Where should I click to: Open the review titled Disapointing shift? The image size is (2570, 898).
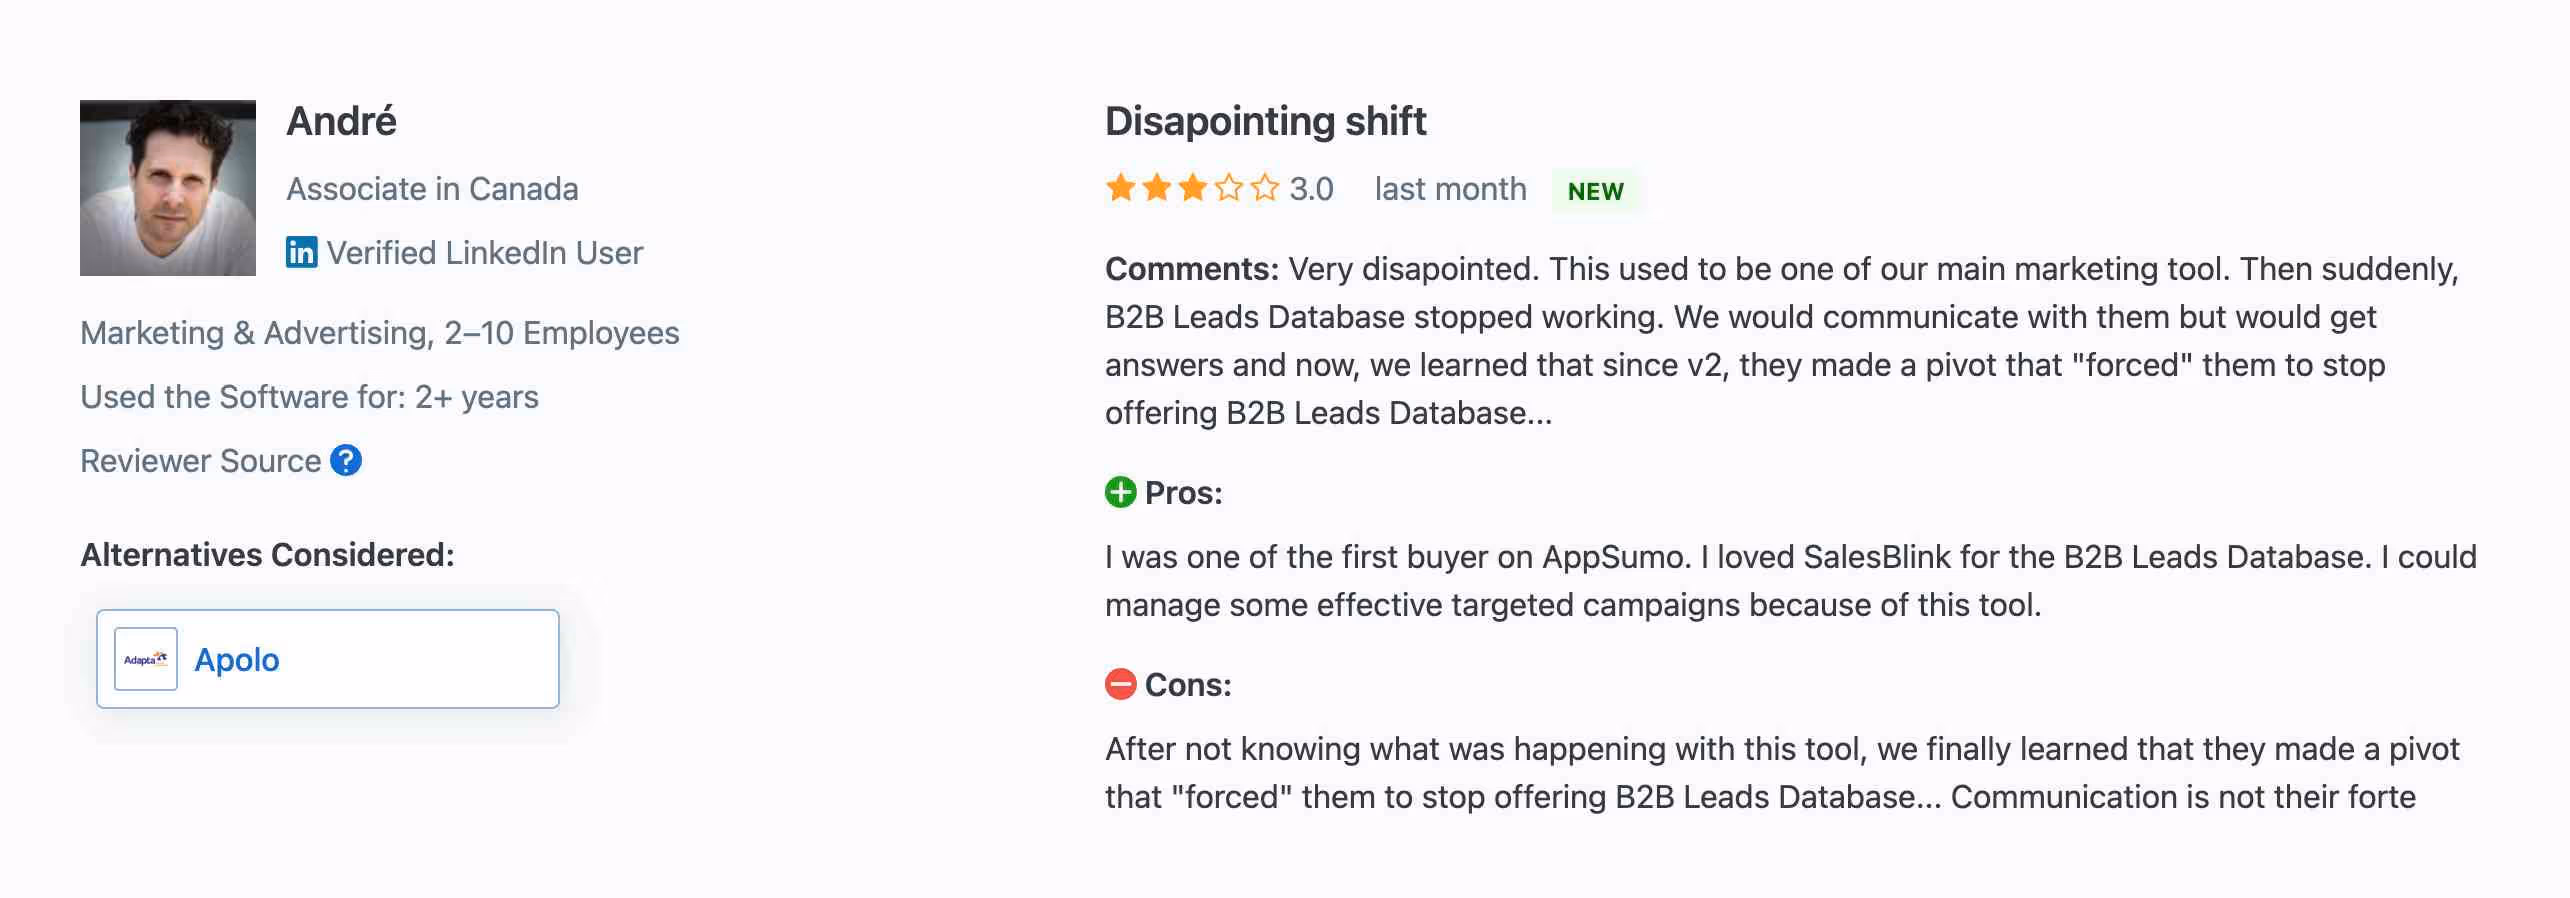pos(1265,121)
